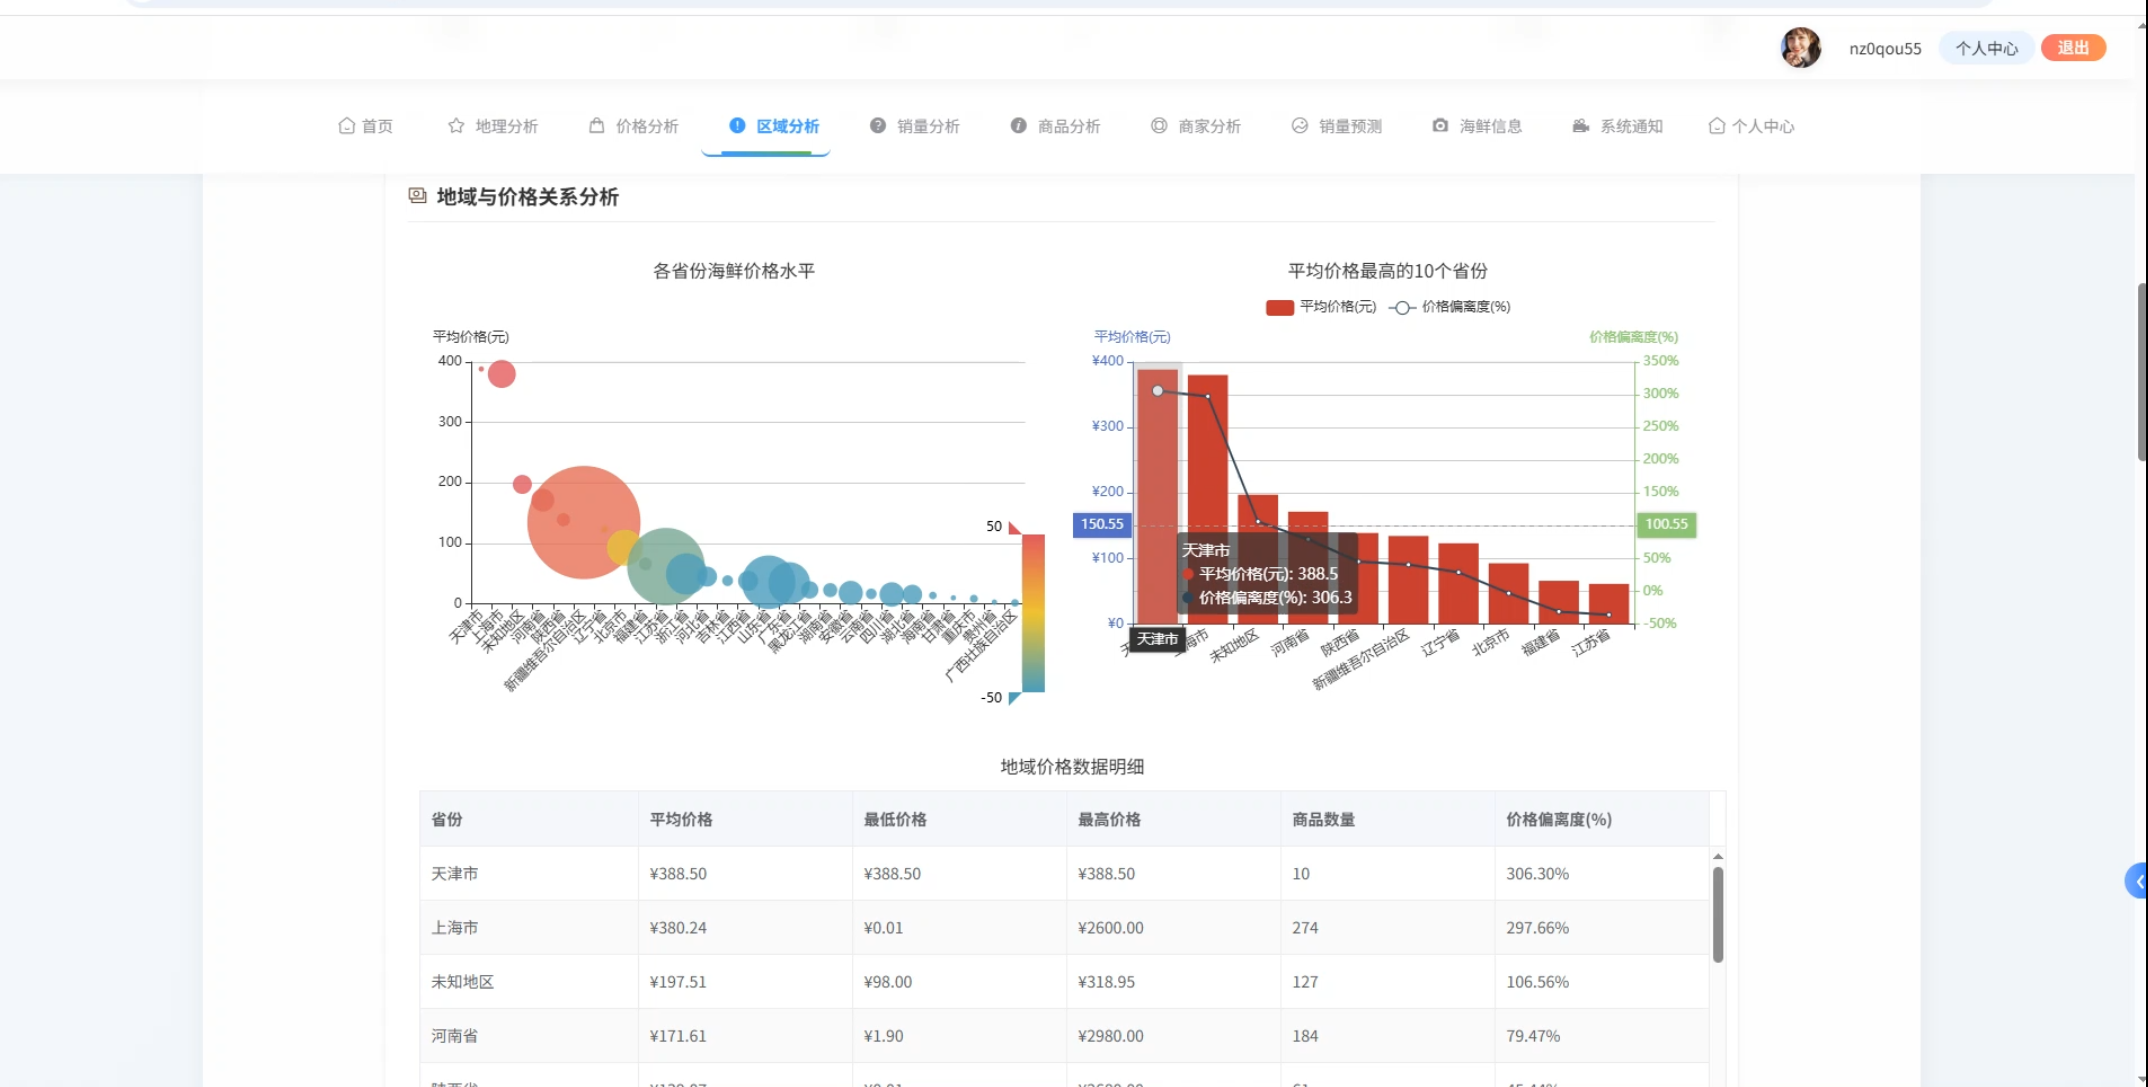This screenshot has height=1087, width=2148.
Task: Click the visualMap bottom handle at -50
Action: coord(1015,698)
